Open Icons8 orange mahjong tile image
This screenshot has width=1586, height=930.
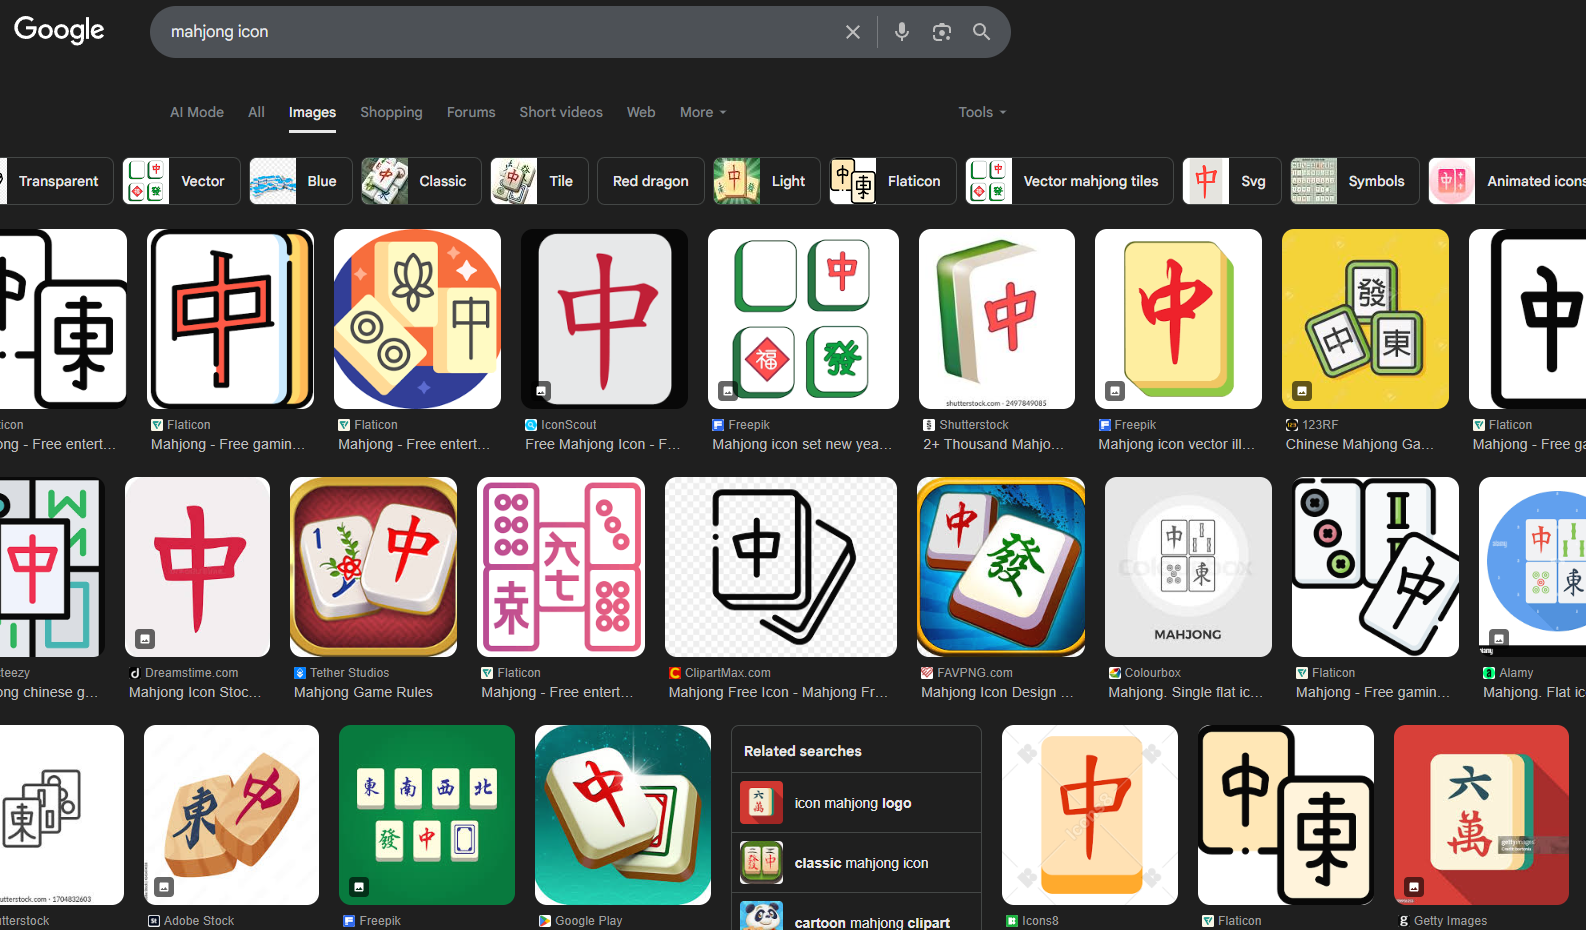[1090, 815]
